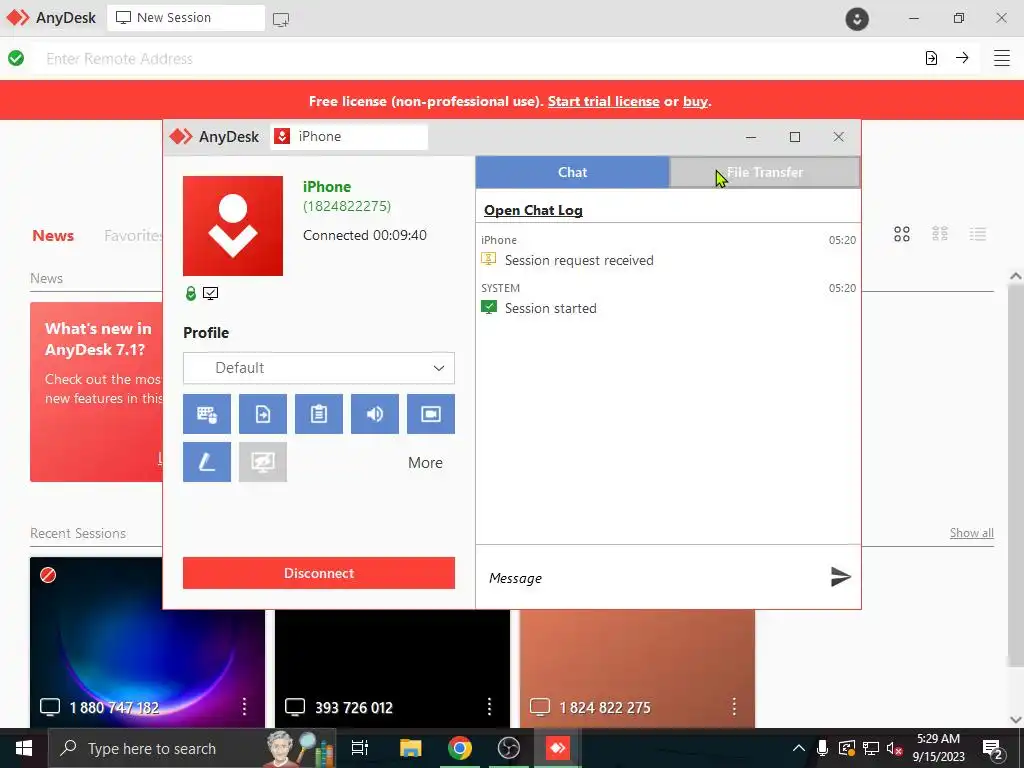Viewport: 1024px width, 768px height.
Task: Click the muted volume tray icon
Action: (895, 748)
